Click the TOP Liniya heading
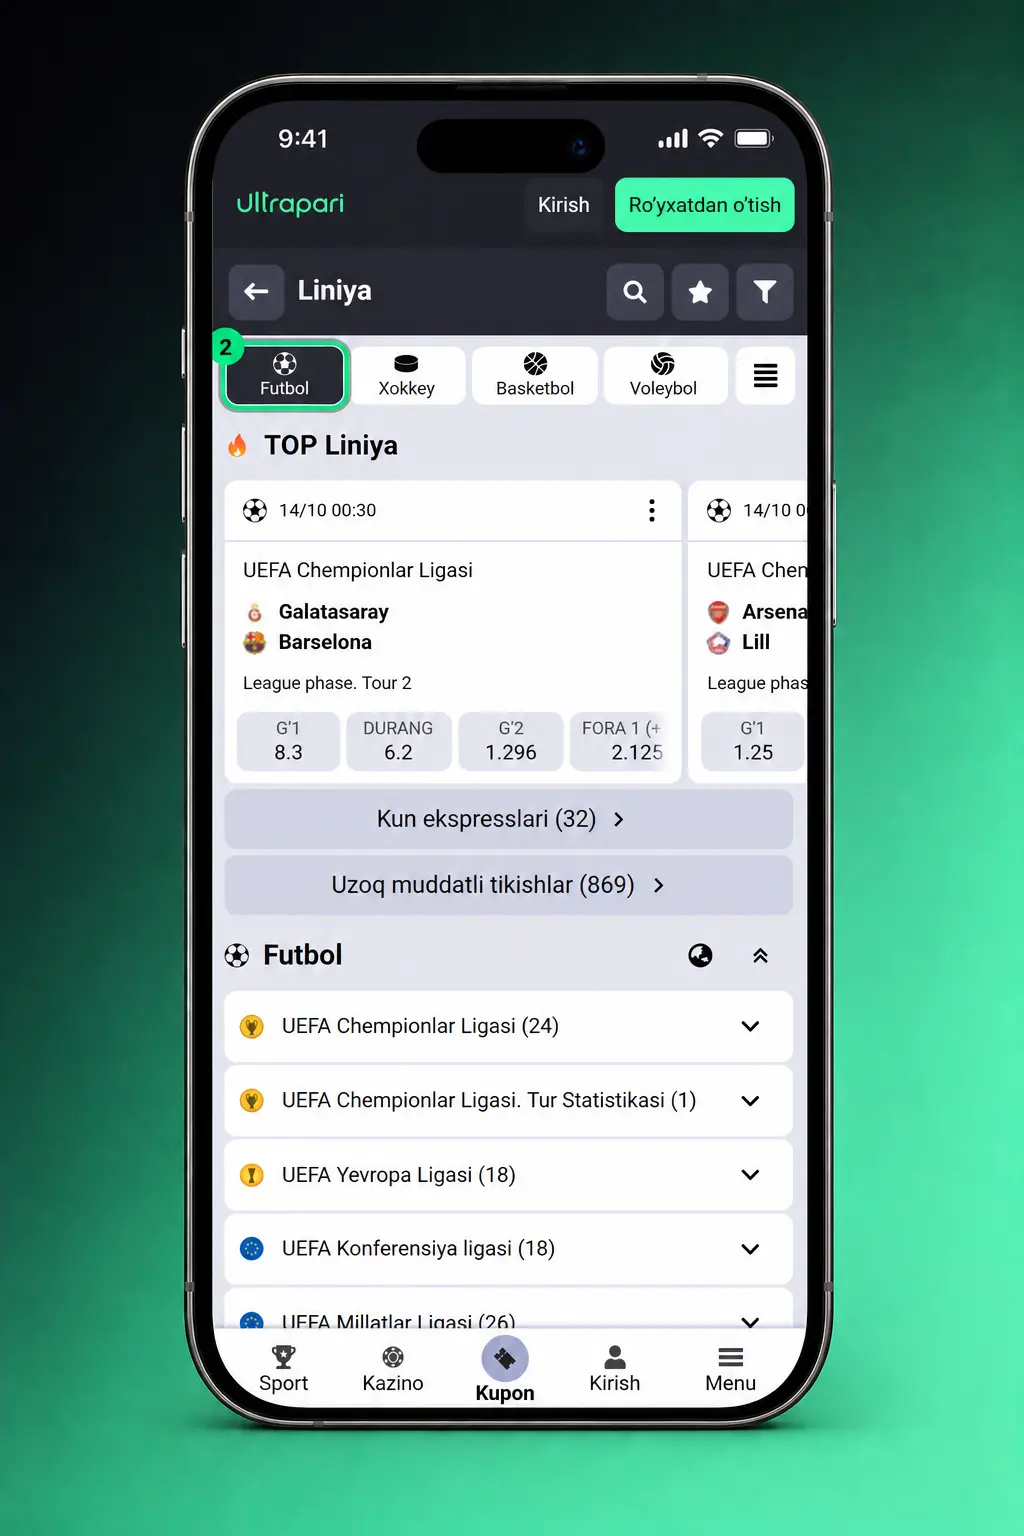1024x1536 pixels. (331, 445)
